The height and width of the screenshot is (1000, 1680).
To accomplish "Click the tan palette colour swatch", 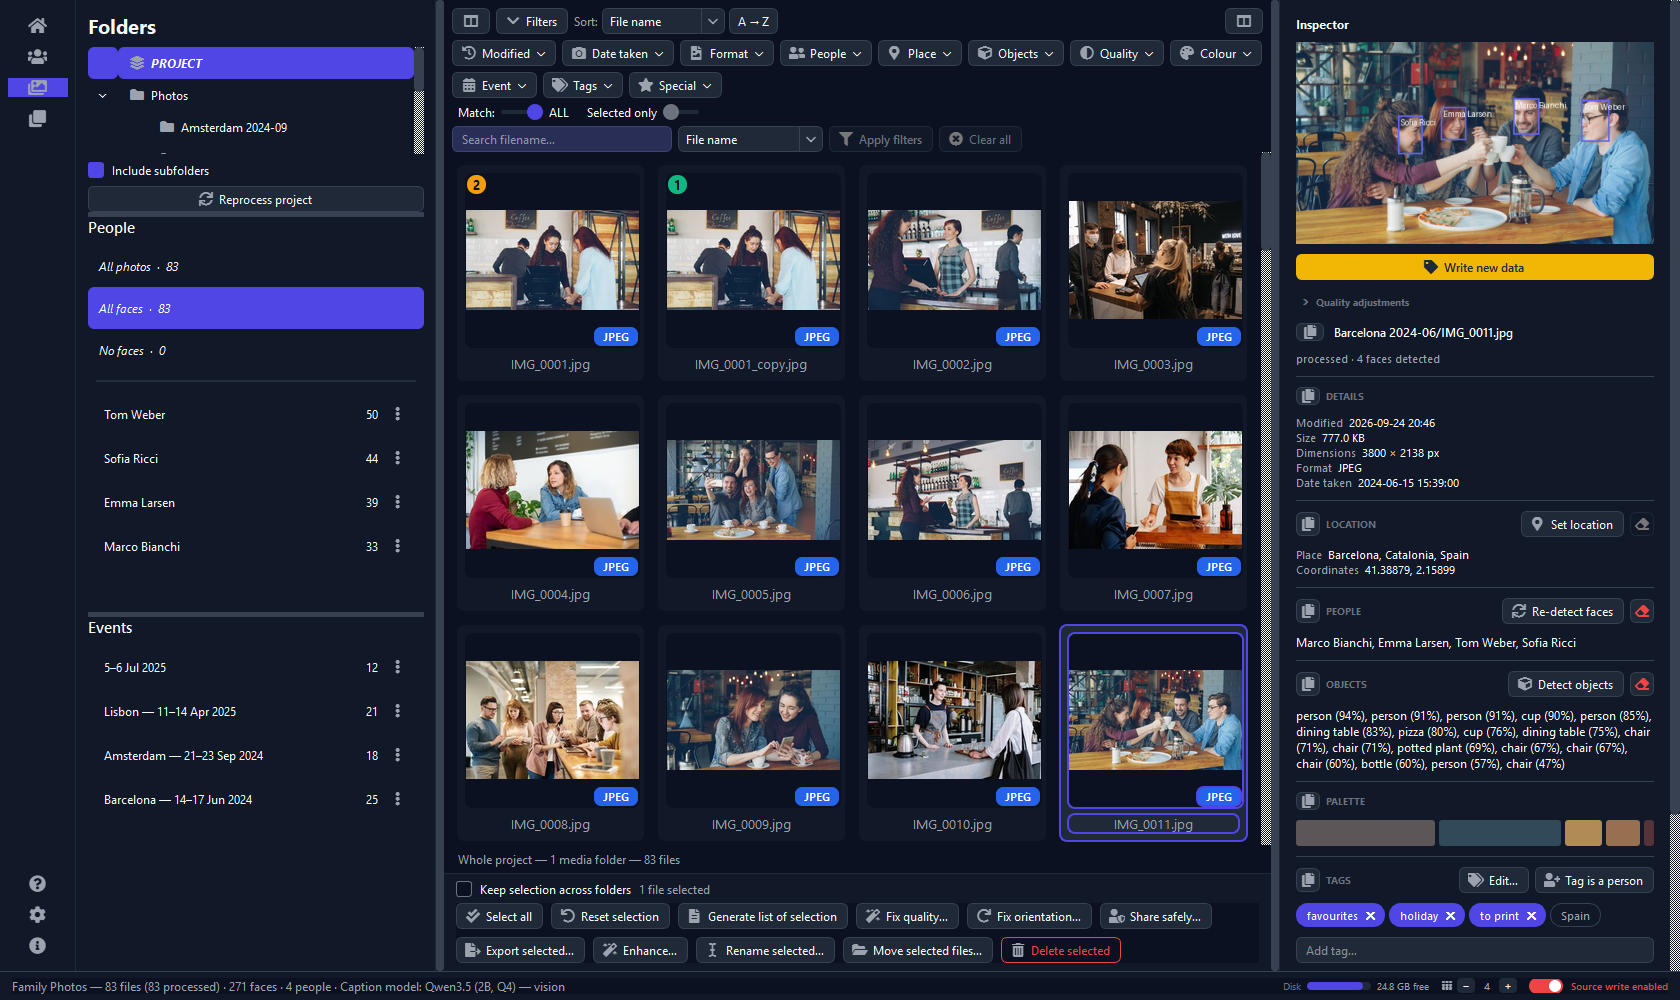I will [x=1583, y=832].
